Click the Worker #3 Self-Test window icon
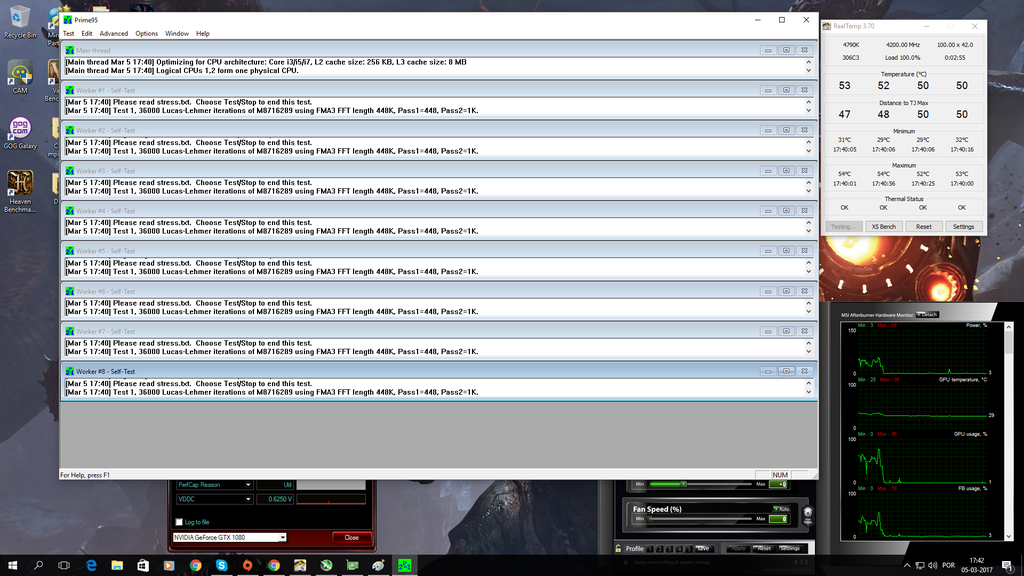 pyautogui.click(x=70, y=170)
